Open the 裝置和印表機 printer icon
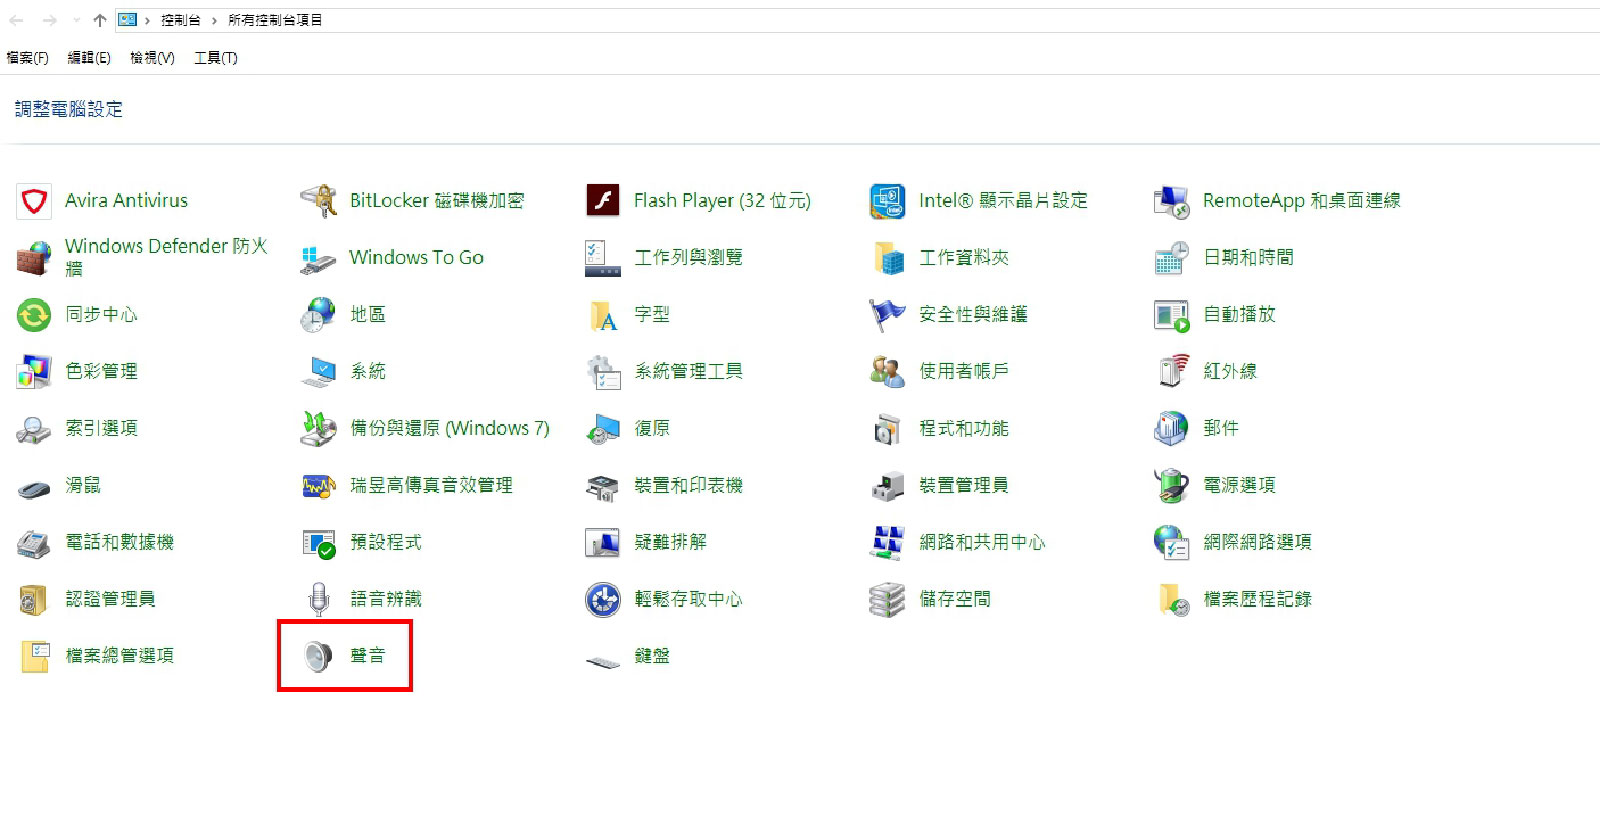This screenshot has height=829, width=1600. [x=603, y=487]
